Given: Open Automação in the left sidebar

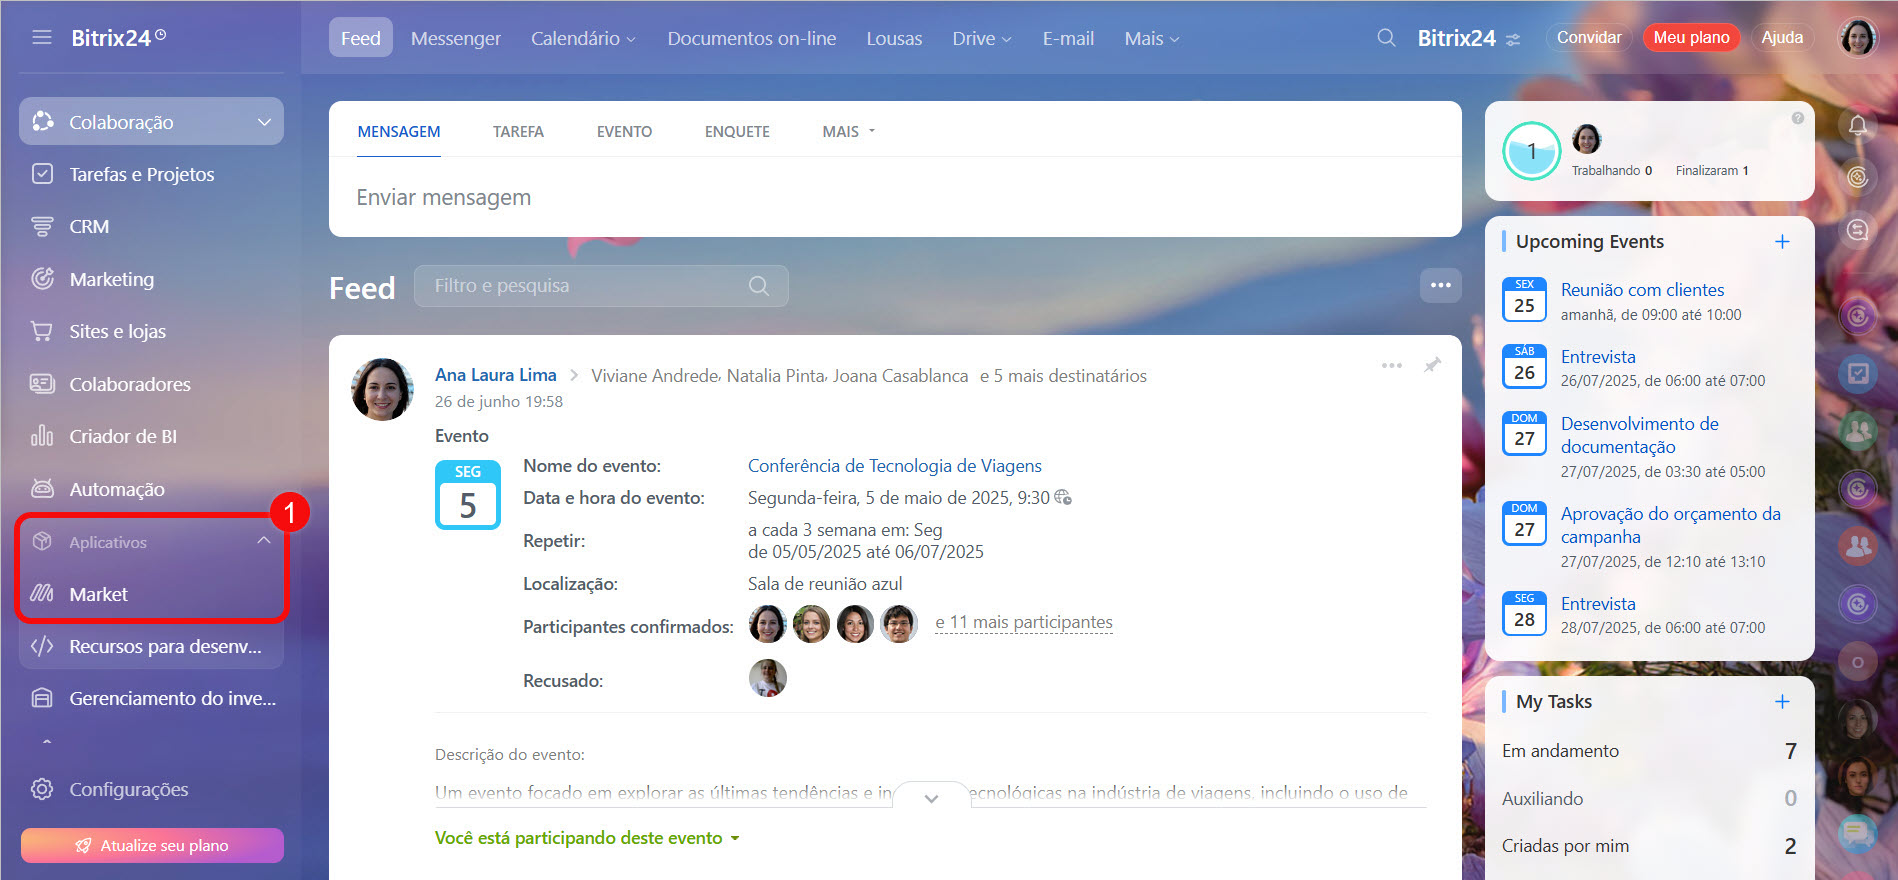Looking at the screenshot, I should click(116, 489).
